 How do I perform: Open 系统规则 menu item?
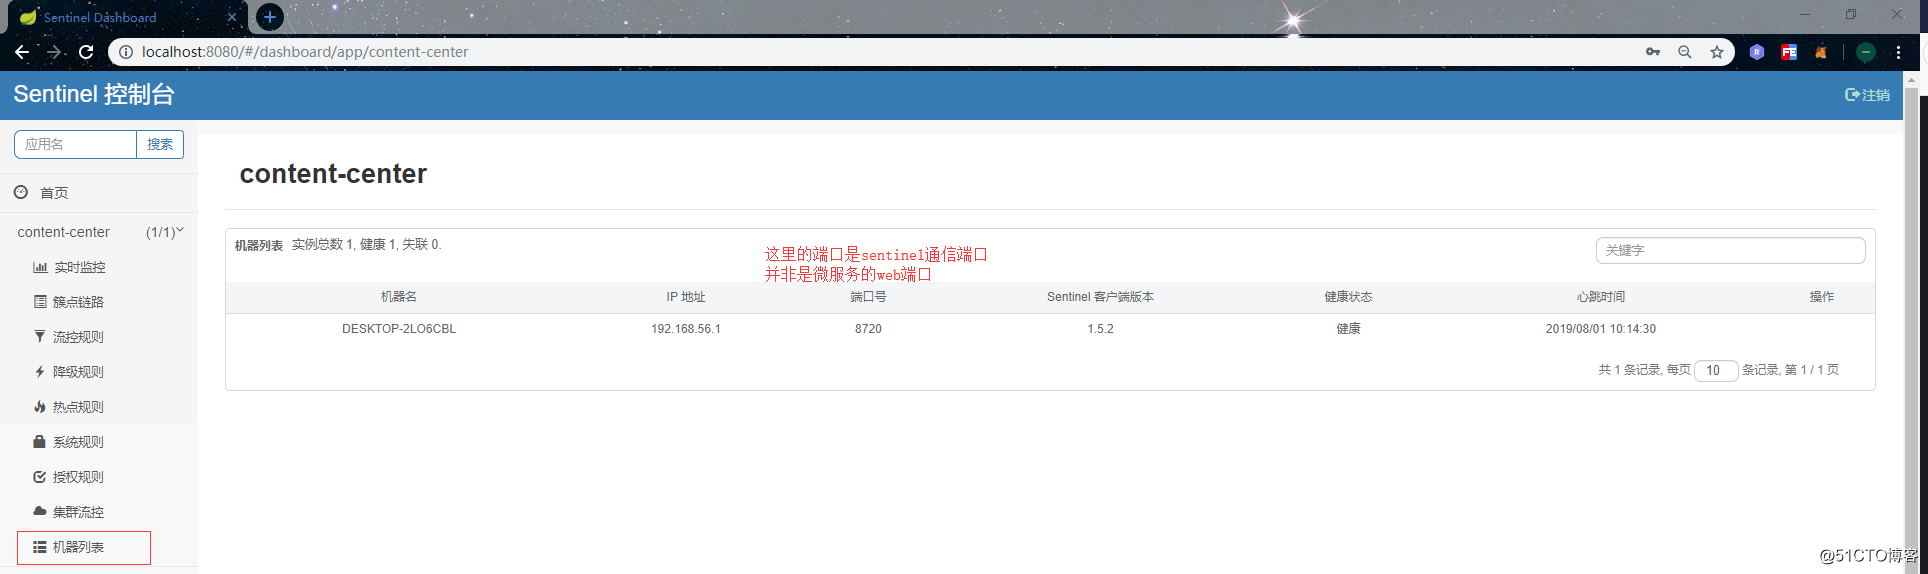tap(78, 442)
